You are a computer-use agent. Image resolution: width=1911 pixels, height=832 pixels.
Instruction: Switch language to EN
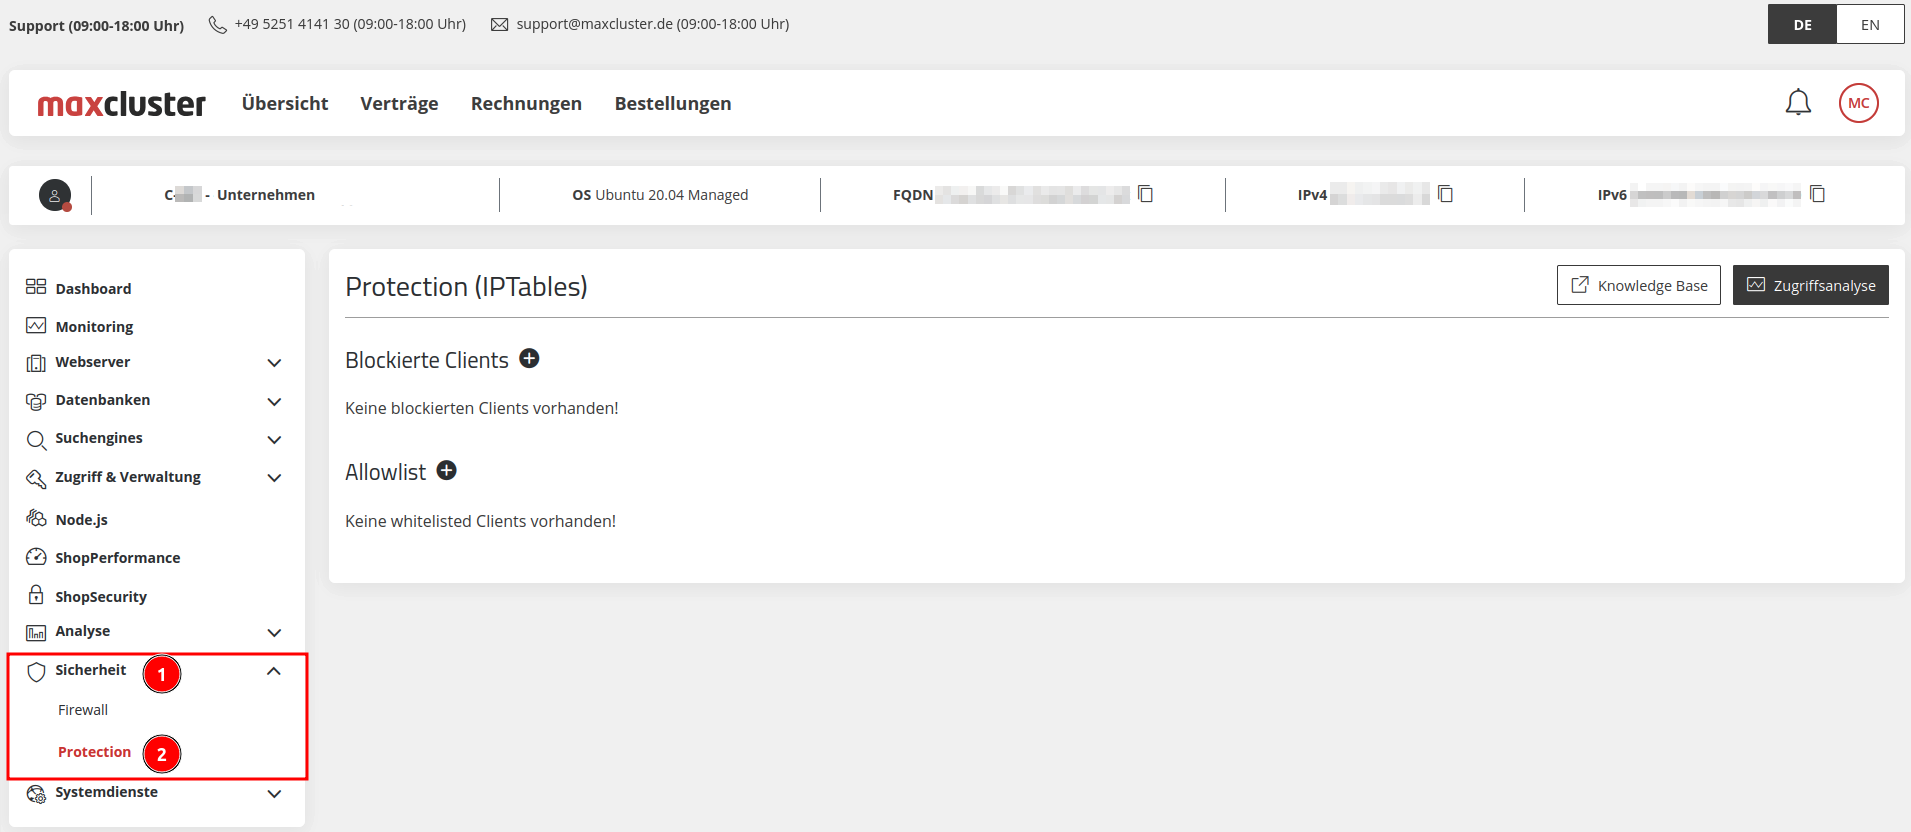point(1870,25)
